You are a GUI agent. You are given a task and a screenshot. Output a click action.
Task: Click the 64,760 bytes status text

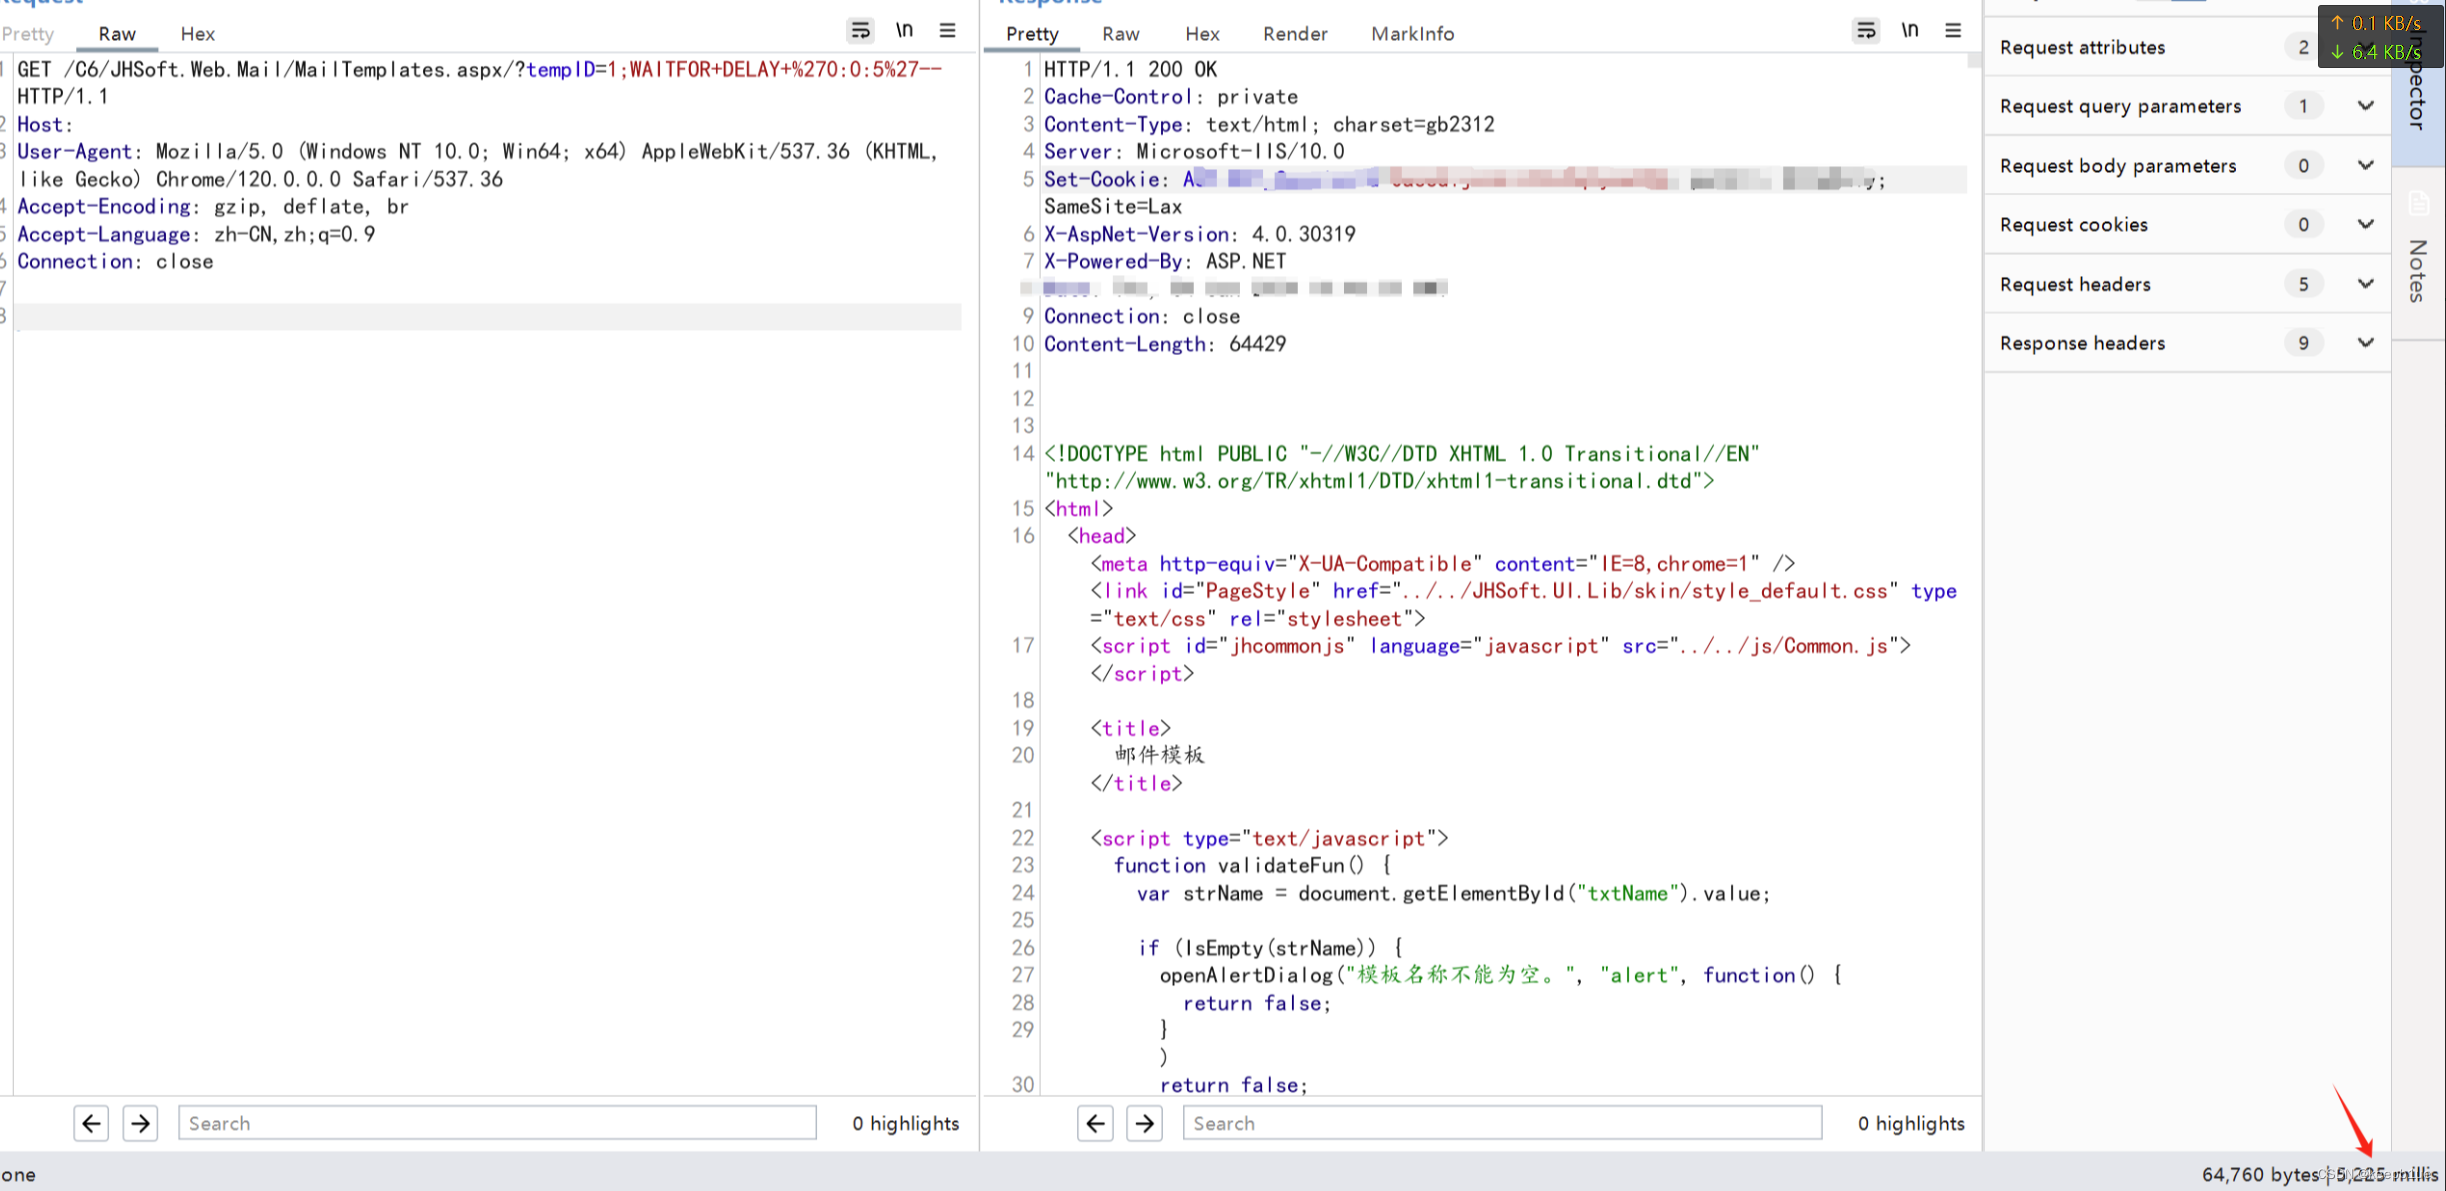[2260, 1174]
